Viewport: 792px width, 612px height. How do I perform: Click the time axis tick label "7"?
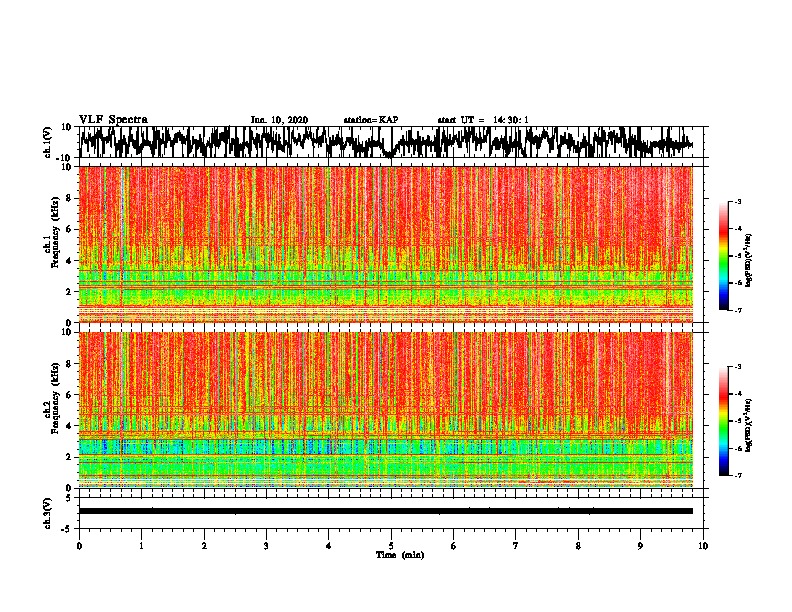tap(516, 546)
